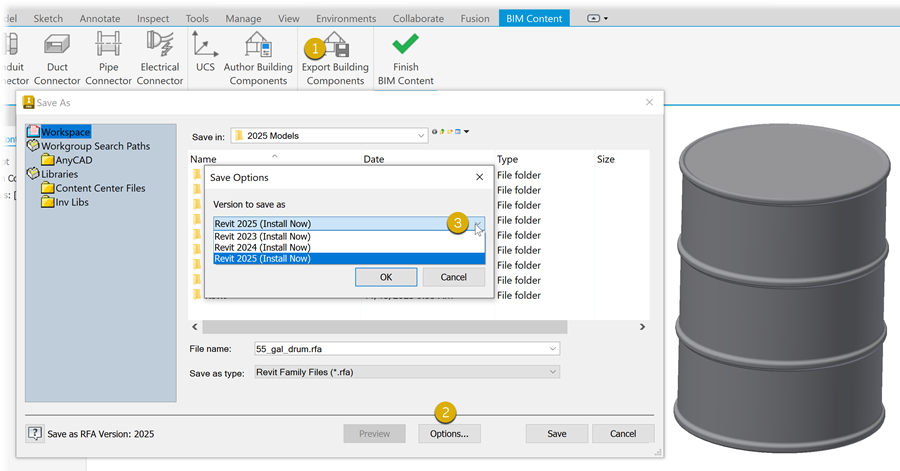The height and width of the screenshot is (471, 900).
Task: Select Revit 2023 (Install Now) option
Action: 349,236
